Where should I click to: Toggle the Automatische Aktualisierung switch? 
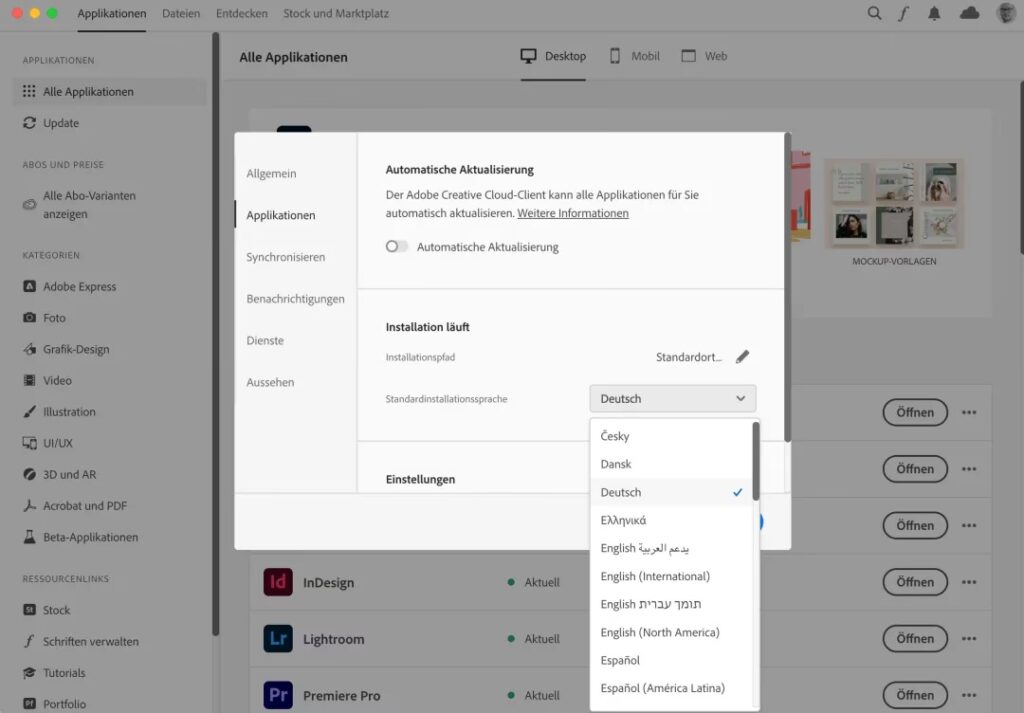pos(397,247)
